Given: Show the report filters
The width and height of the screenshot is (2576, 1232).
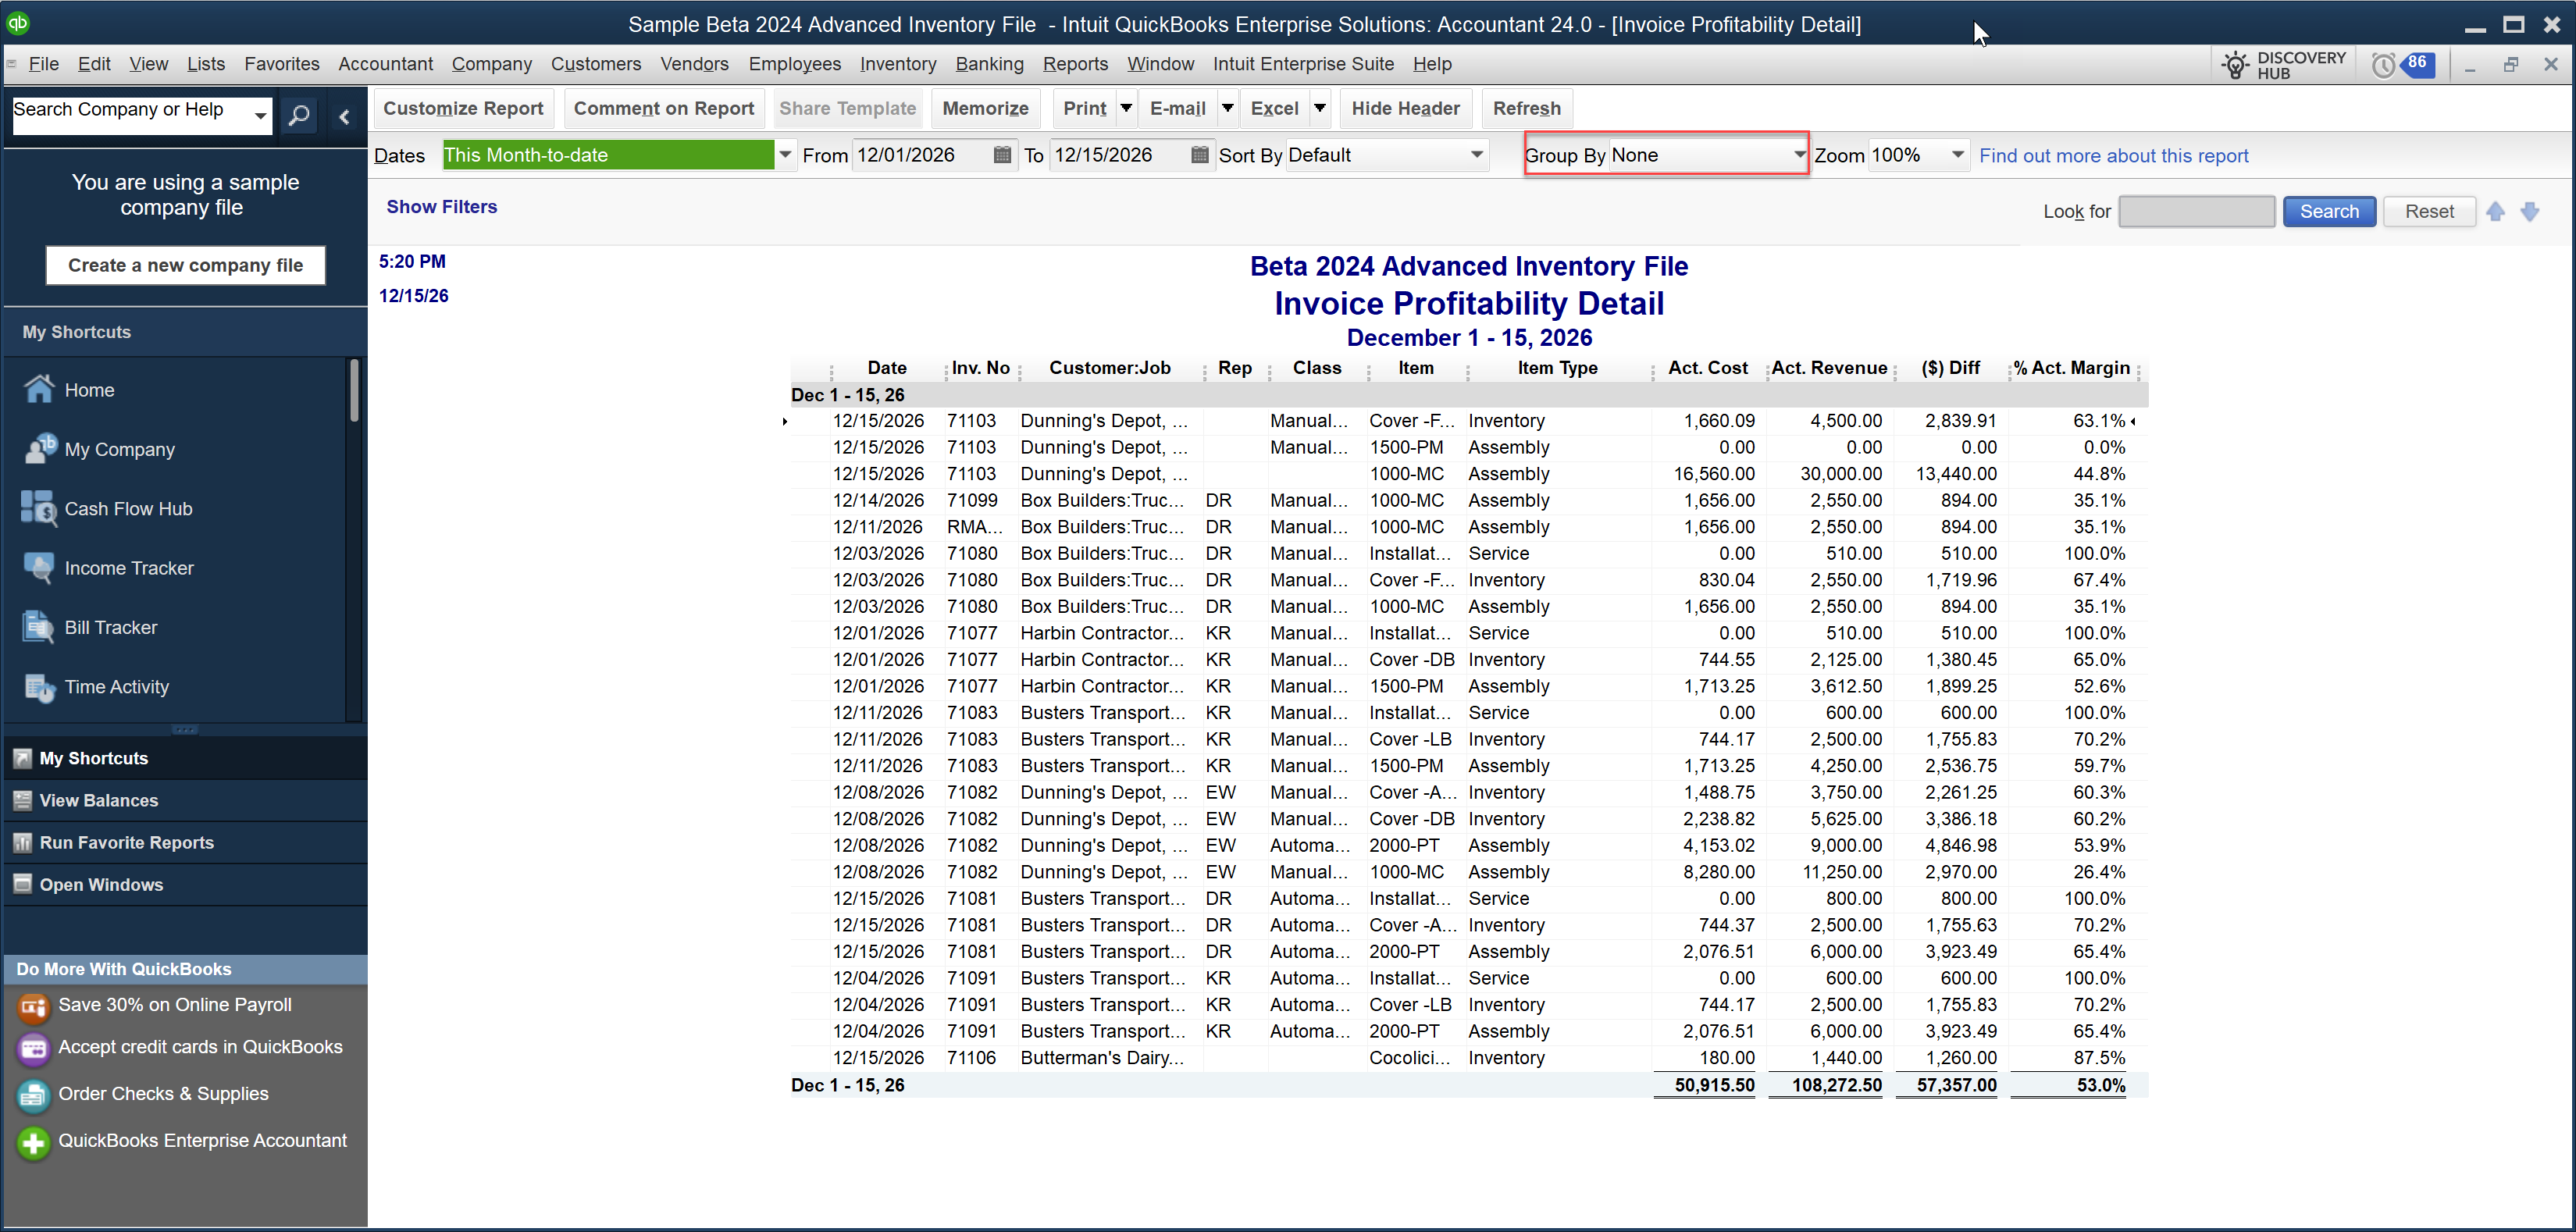Looking at the screenshot, I should [441, 206].
